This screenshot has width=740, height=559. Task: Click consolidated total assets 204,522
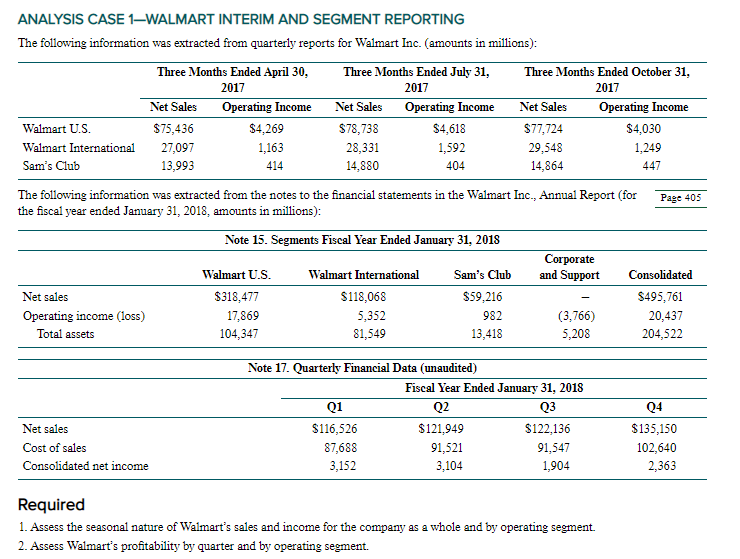tap(662, 334)
